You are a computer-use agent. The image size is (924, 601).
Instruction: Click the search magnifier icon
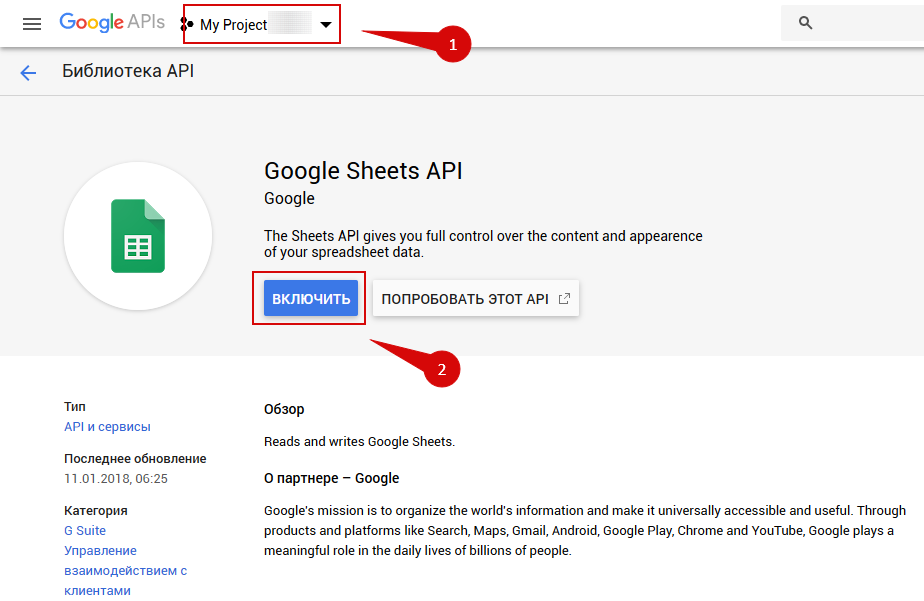pyautogui.click(x=806, y=23)
